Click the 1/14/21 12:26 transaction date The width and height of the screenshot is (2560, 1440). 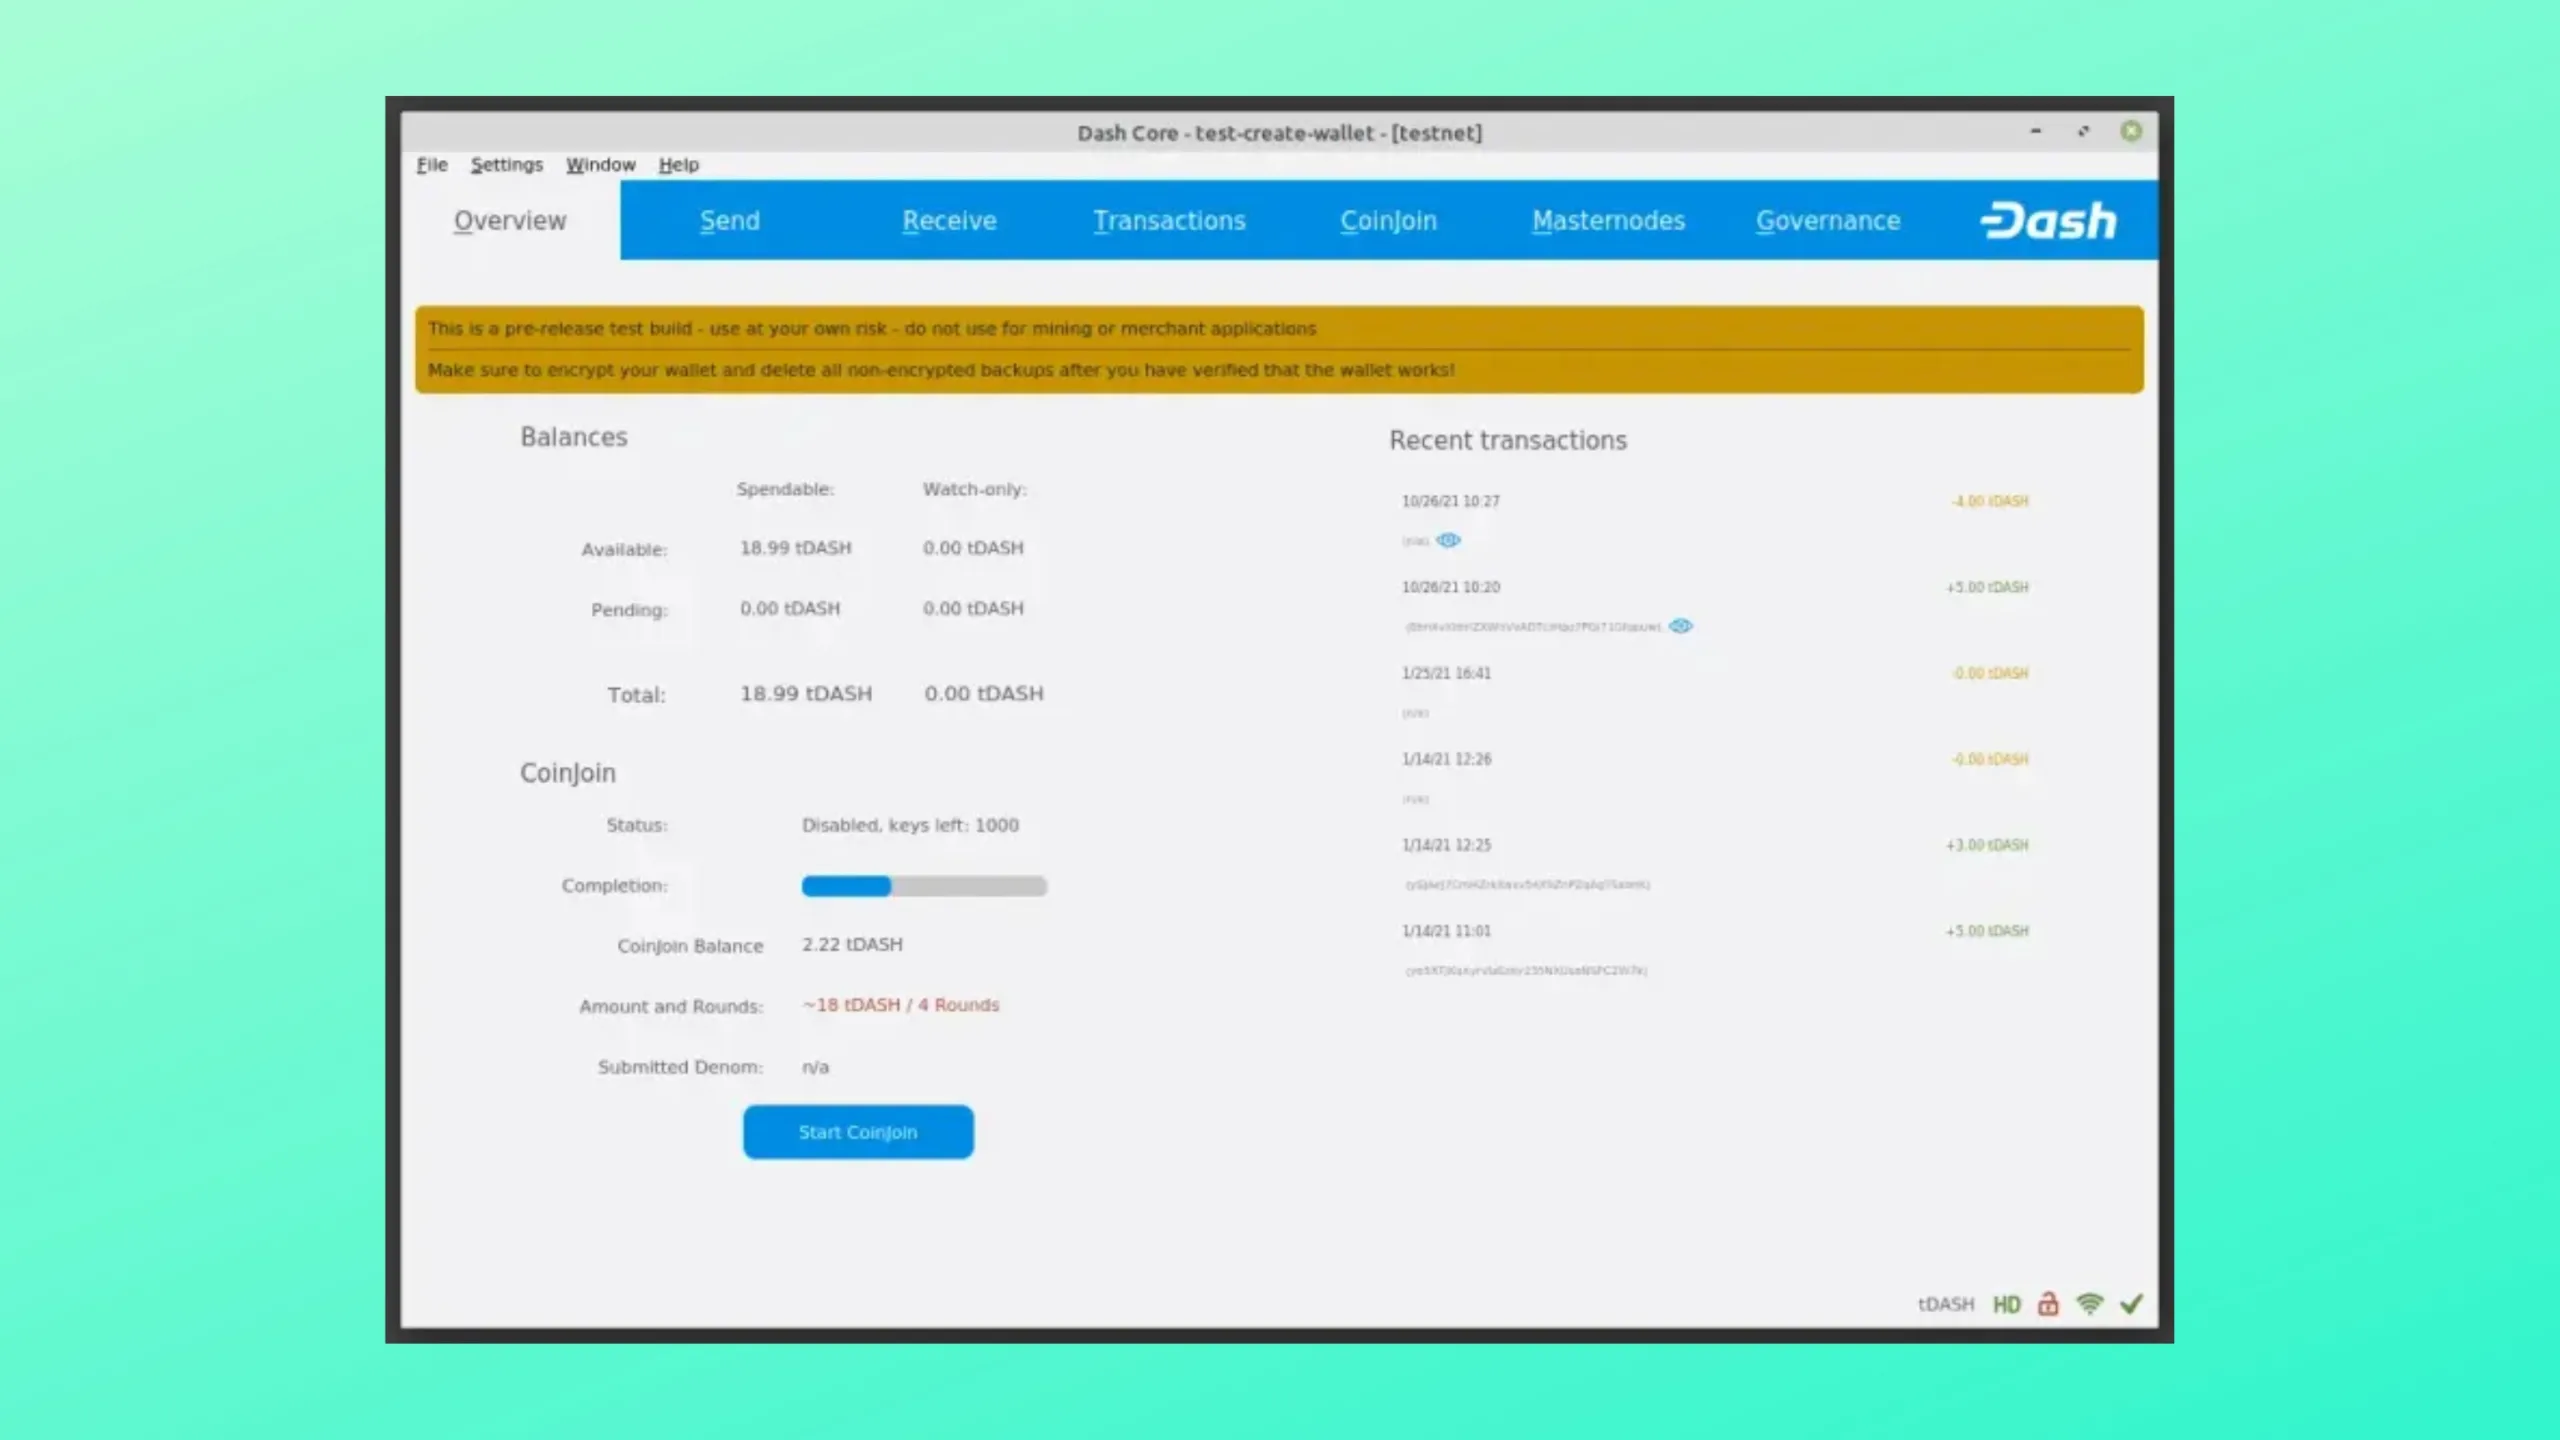click(1446, 759)
